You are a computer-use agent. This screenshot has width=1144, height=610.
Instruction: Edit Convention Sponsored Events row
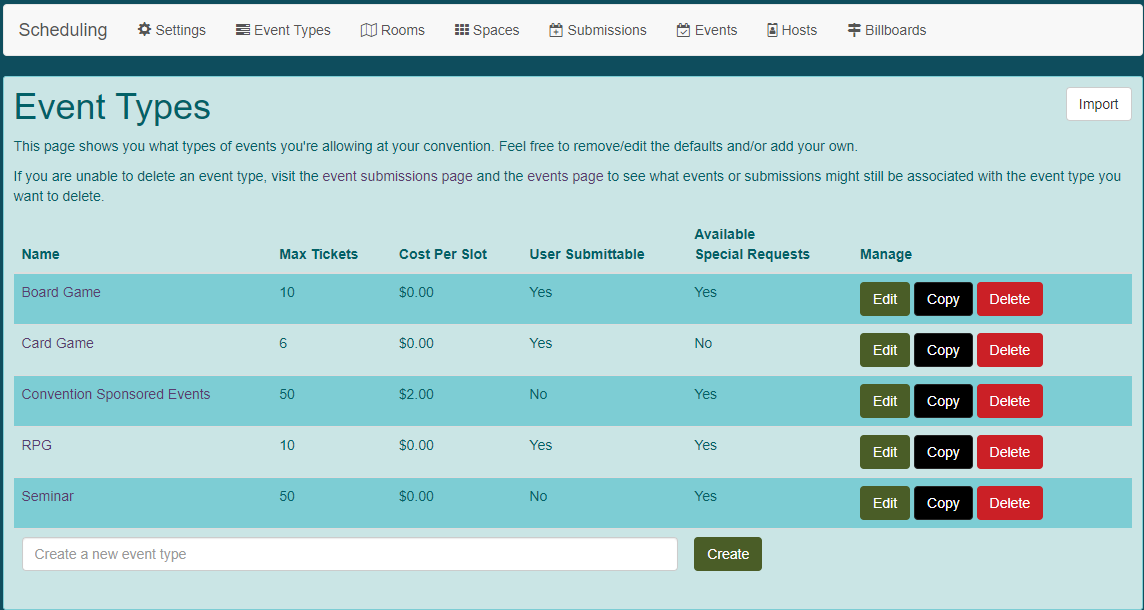(x=885, y=401)
